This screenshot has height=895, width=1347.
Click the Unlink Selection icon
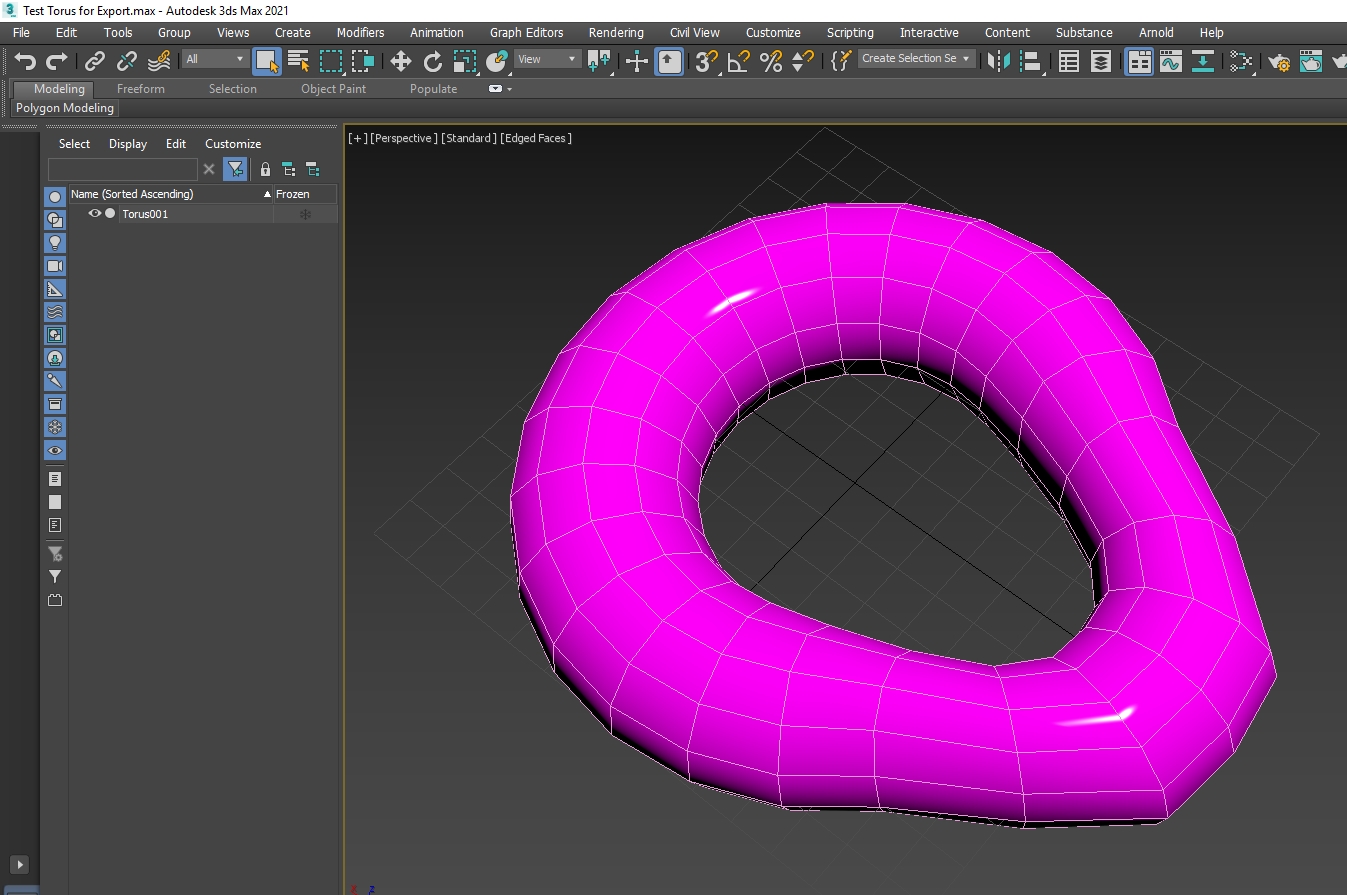coord(126,61)
